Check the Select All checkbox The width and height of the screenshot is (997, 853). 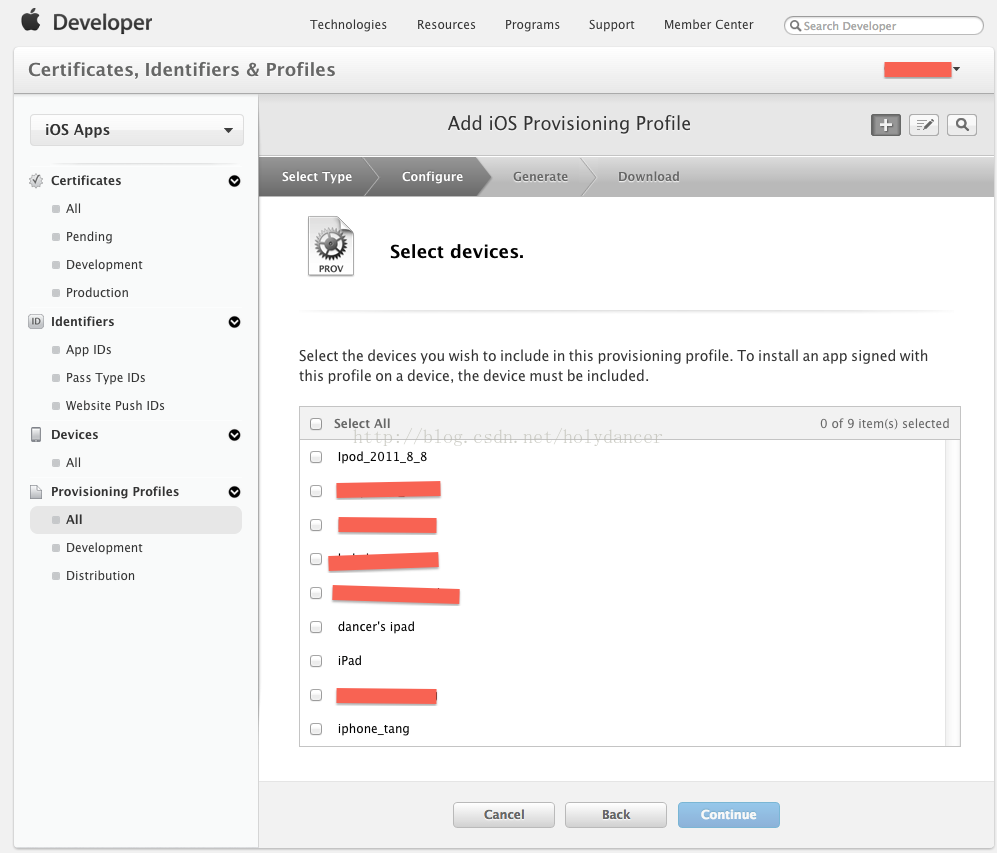click(x=316, y=424)
